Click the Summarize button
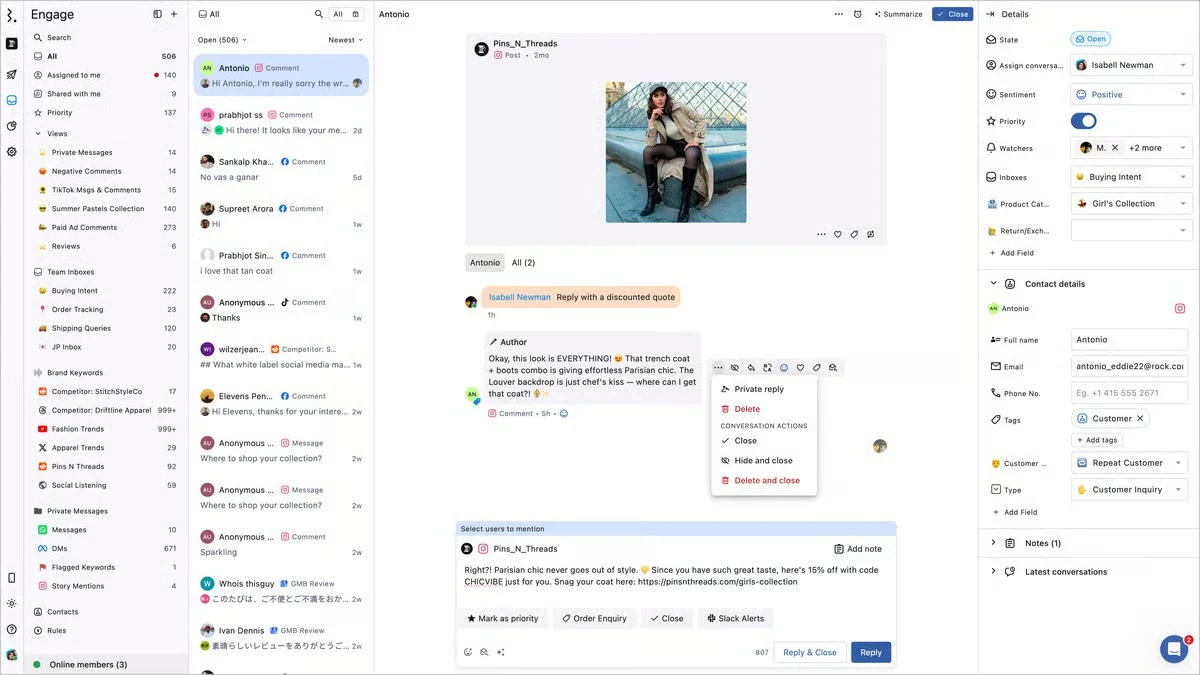The image size is (1200, 675). (898, 14)
